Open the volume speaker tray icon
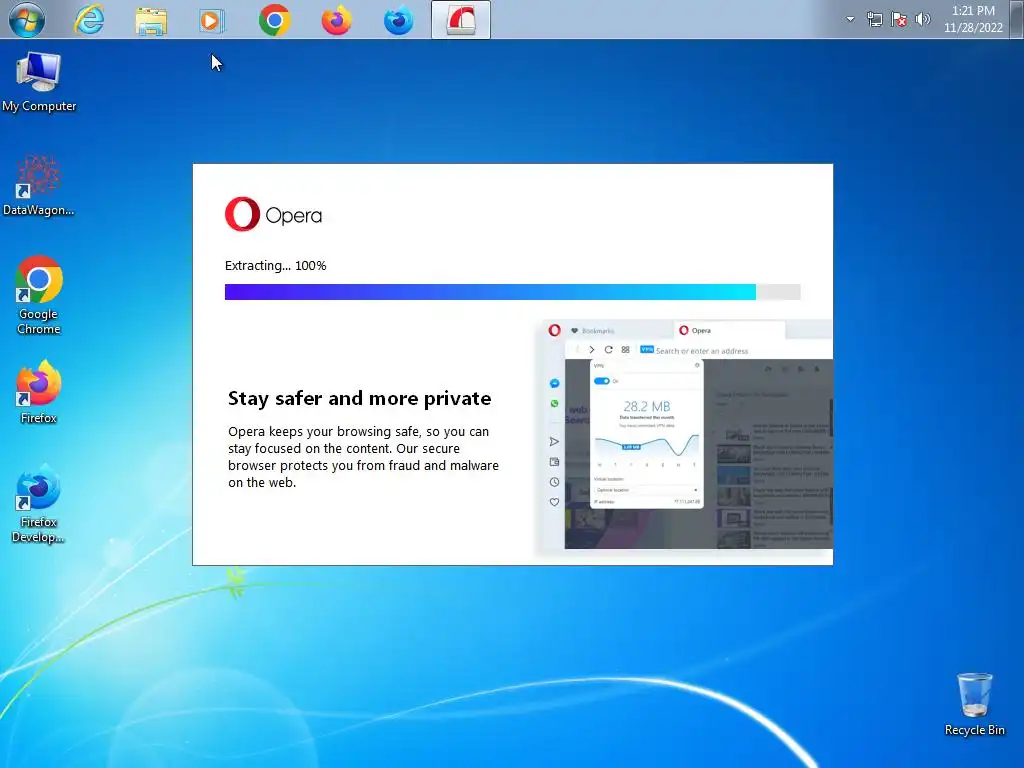1024x768 pixels. pos(922,19)
